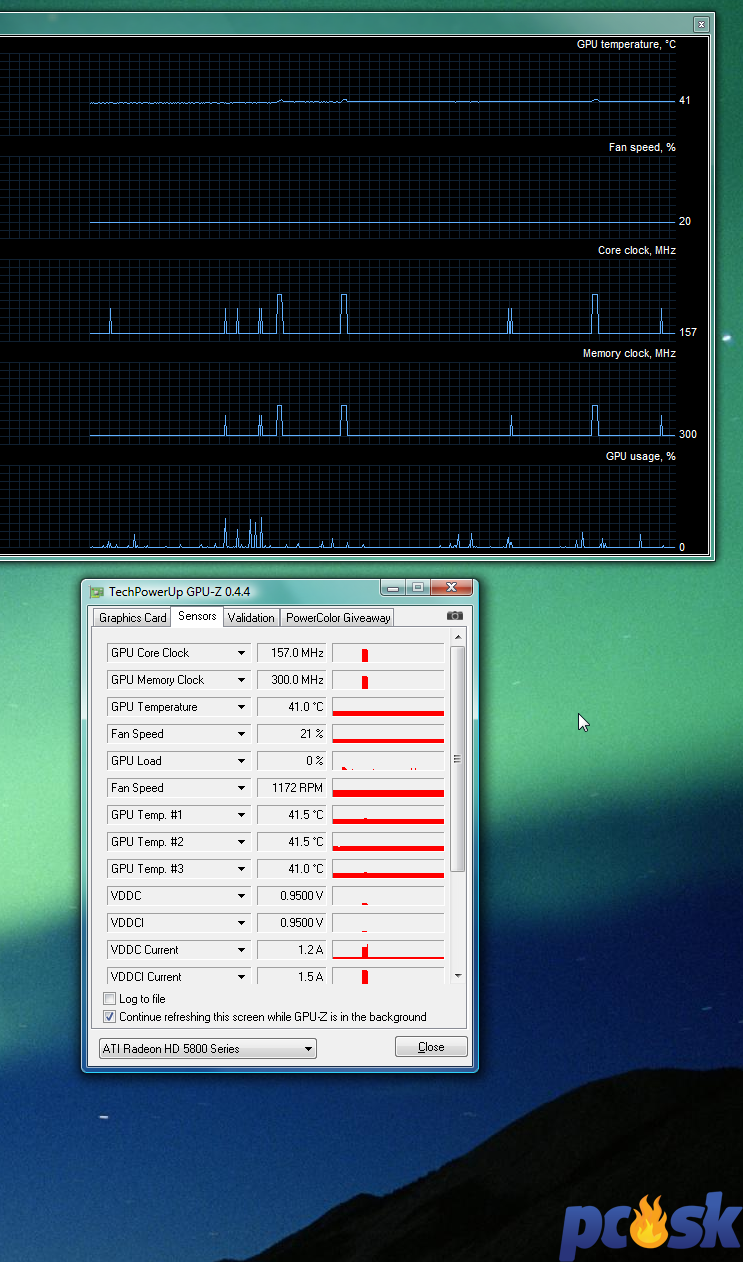Switch to the Graphics Card tab
The height and width of the screenshot is (1262, 743).
(132, 618)
